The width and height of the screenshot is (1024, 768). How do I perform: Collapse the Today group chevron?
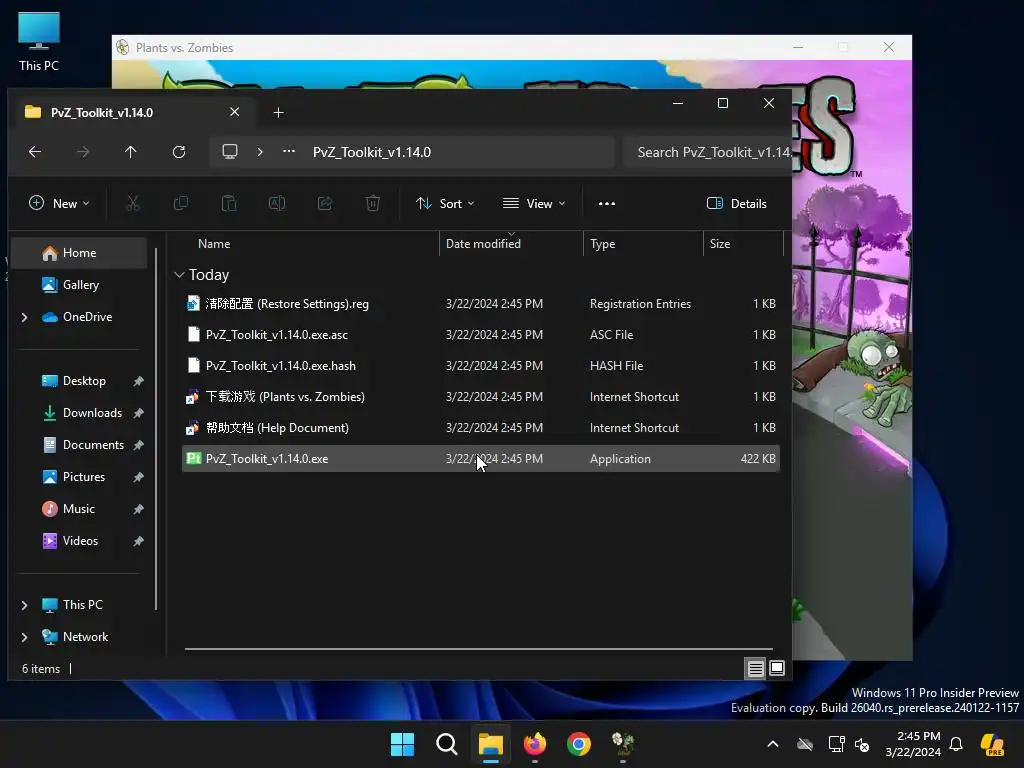pyautogui.click(x=180, y=275)
